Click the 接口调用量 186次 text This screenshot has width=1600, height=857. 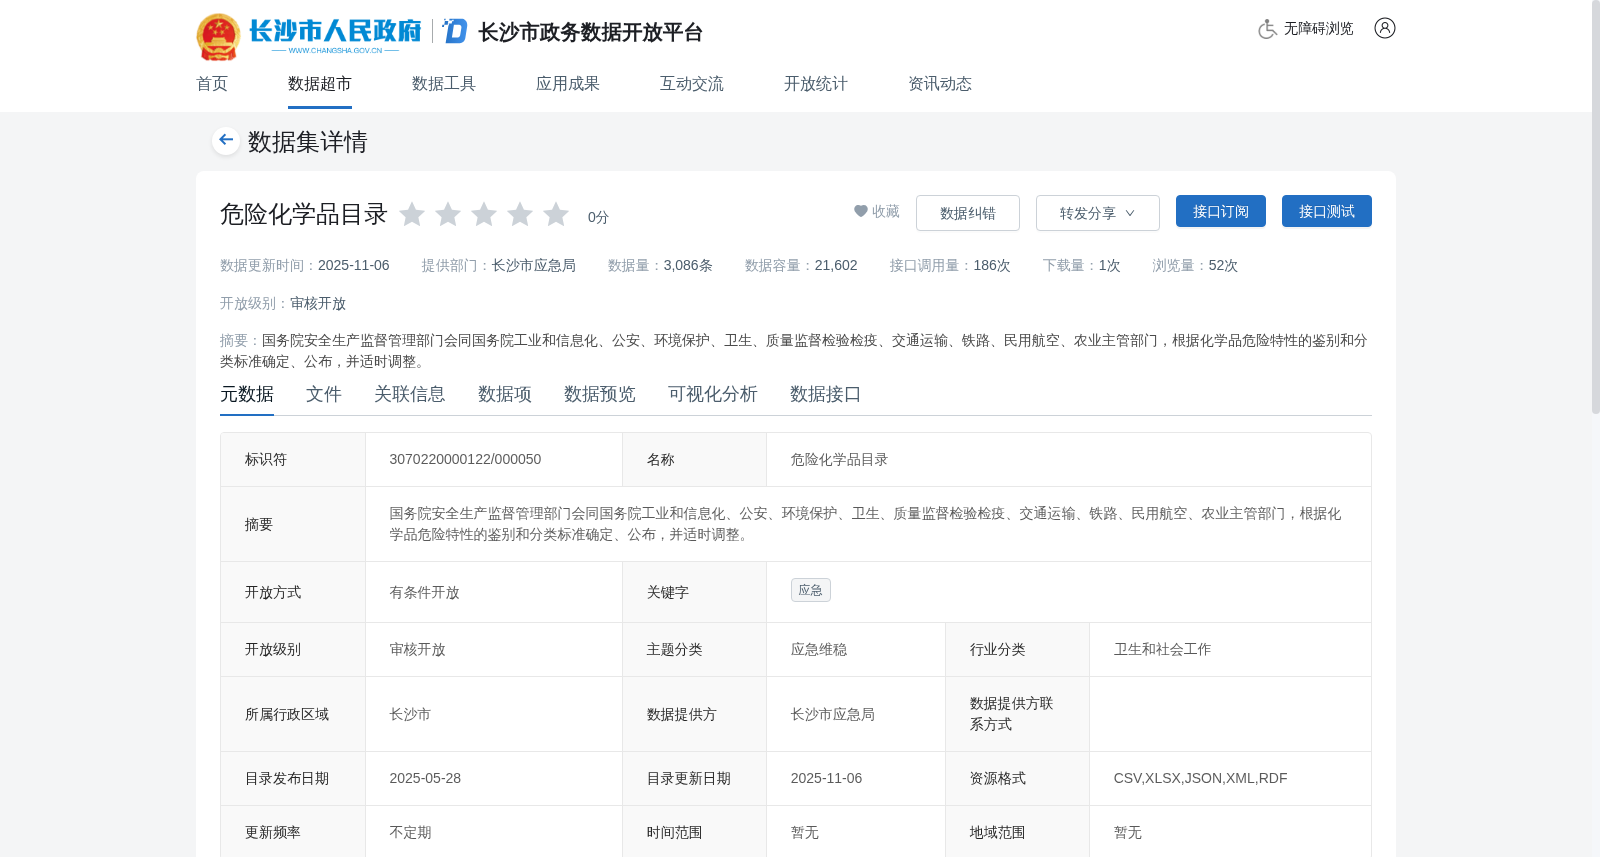(x=951, y=265)
